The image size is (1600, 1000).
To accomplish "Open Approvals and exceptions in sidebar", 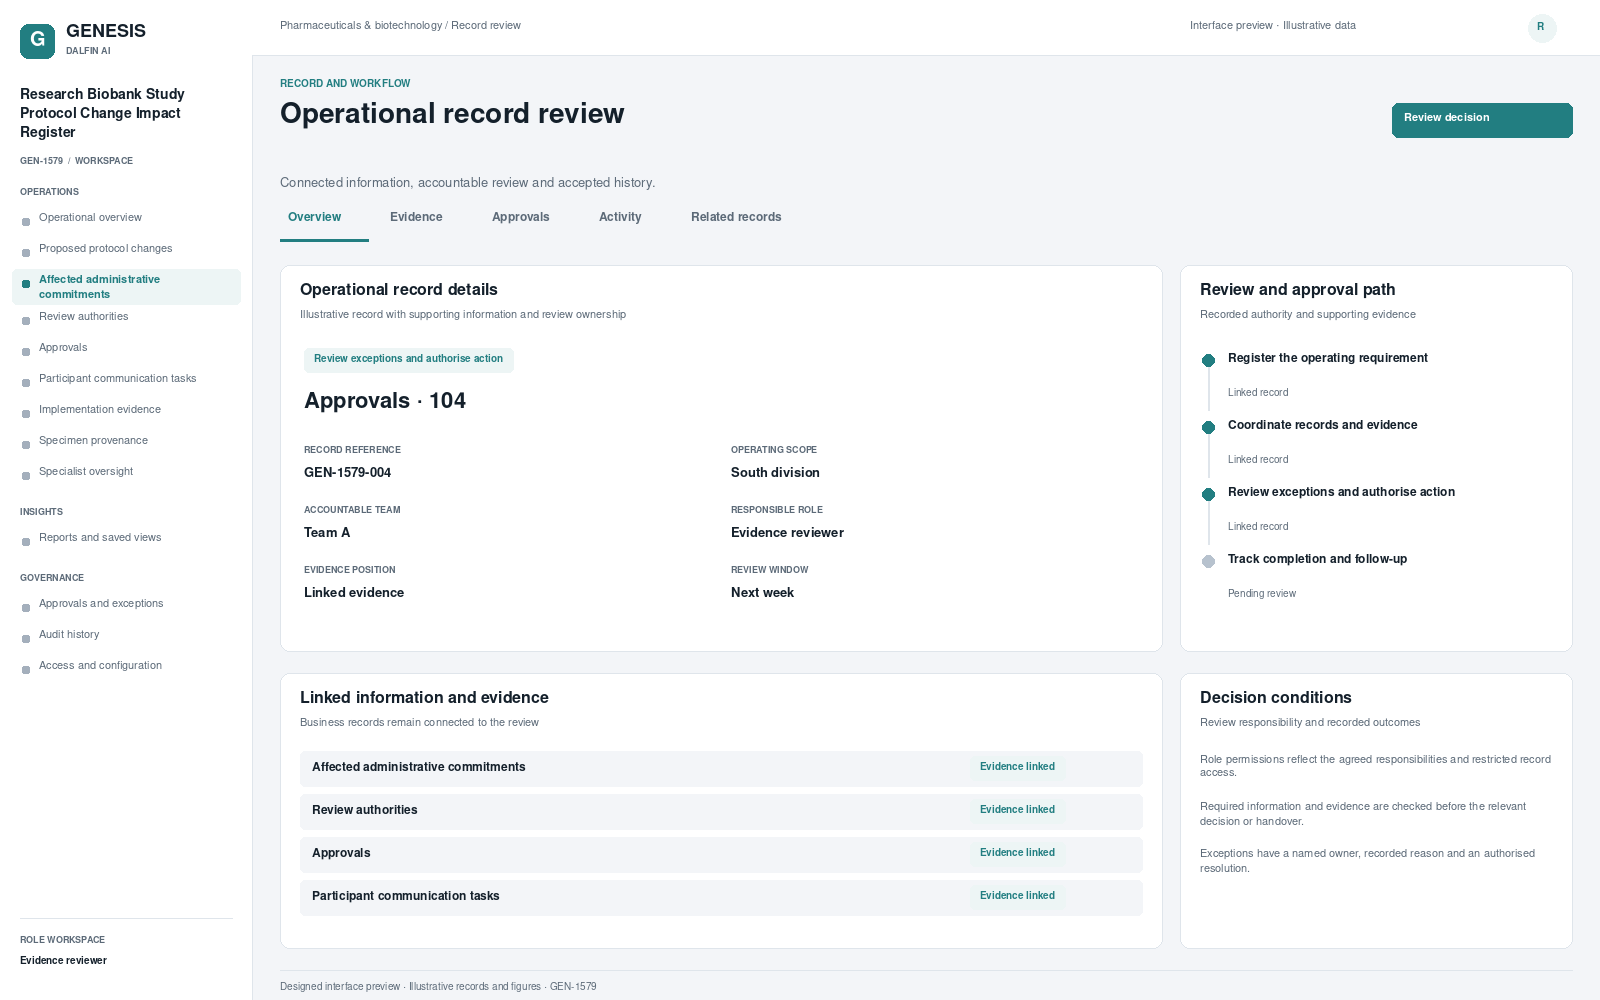I will 126,604.
